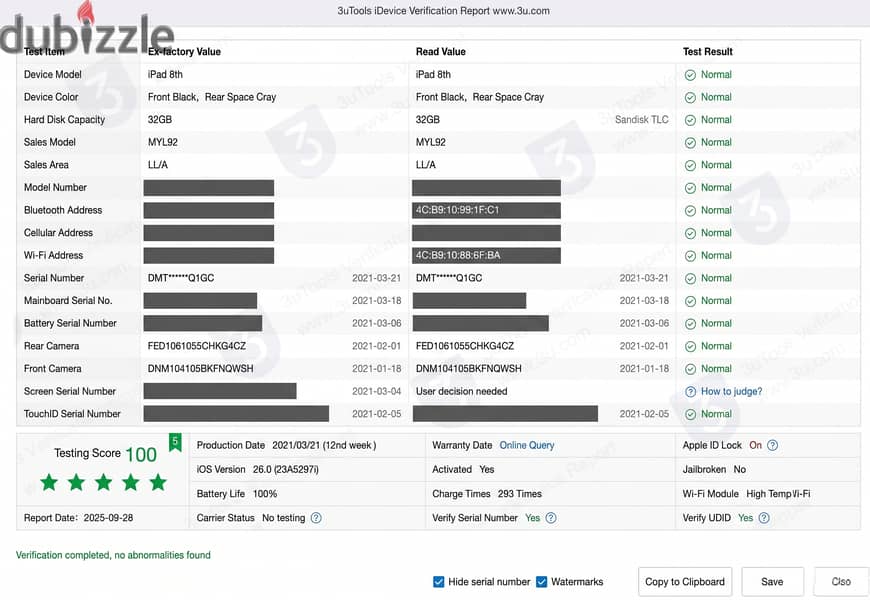870x600 pixels.
Task: Click the User decision needed cell
Action: (x=462, y=391)
